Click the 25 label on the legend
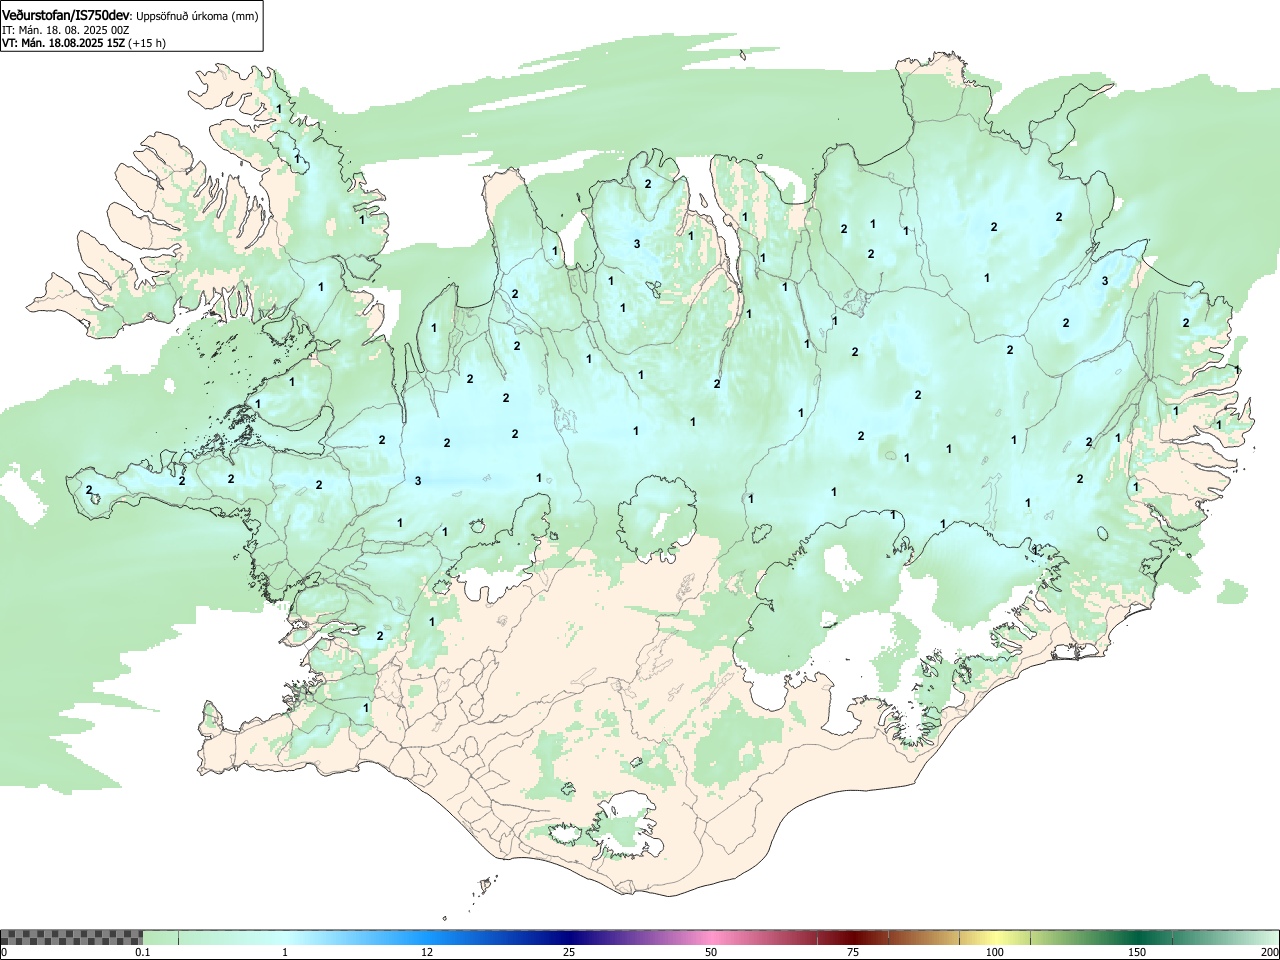This screenshot has height=960, width=1280. (568, 952)
